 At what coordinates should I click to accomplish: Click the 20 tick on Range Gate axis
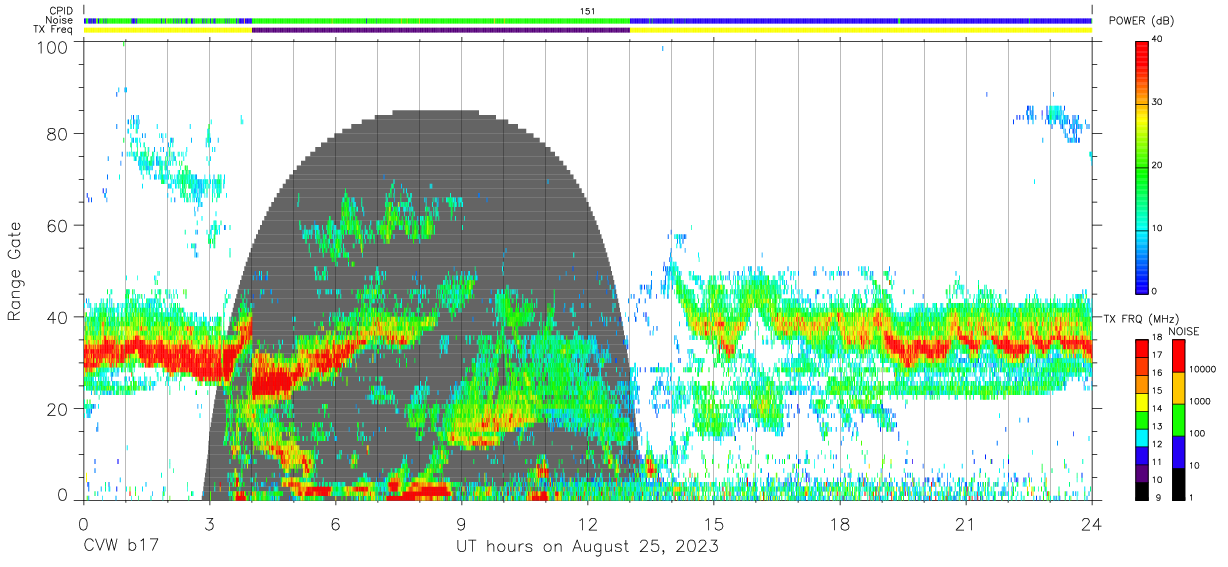tap(58, 409)
